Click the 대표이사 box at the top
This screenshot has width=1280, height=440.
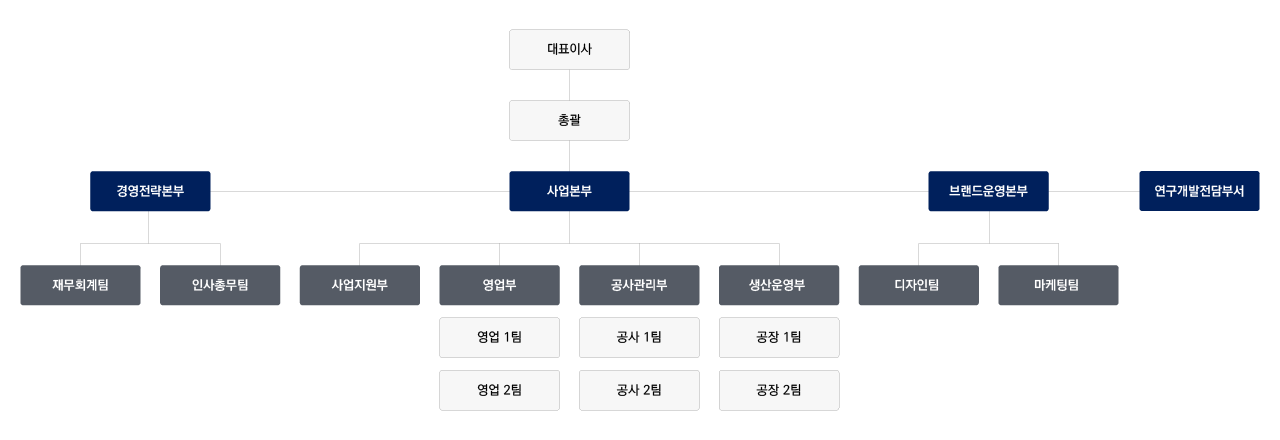coord(569,49)
